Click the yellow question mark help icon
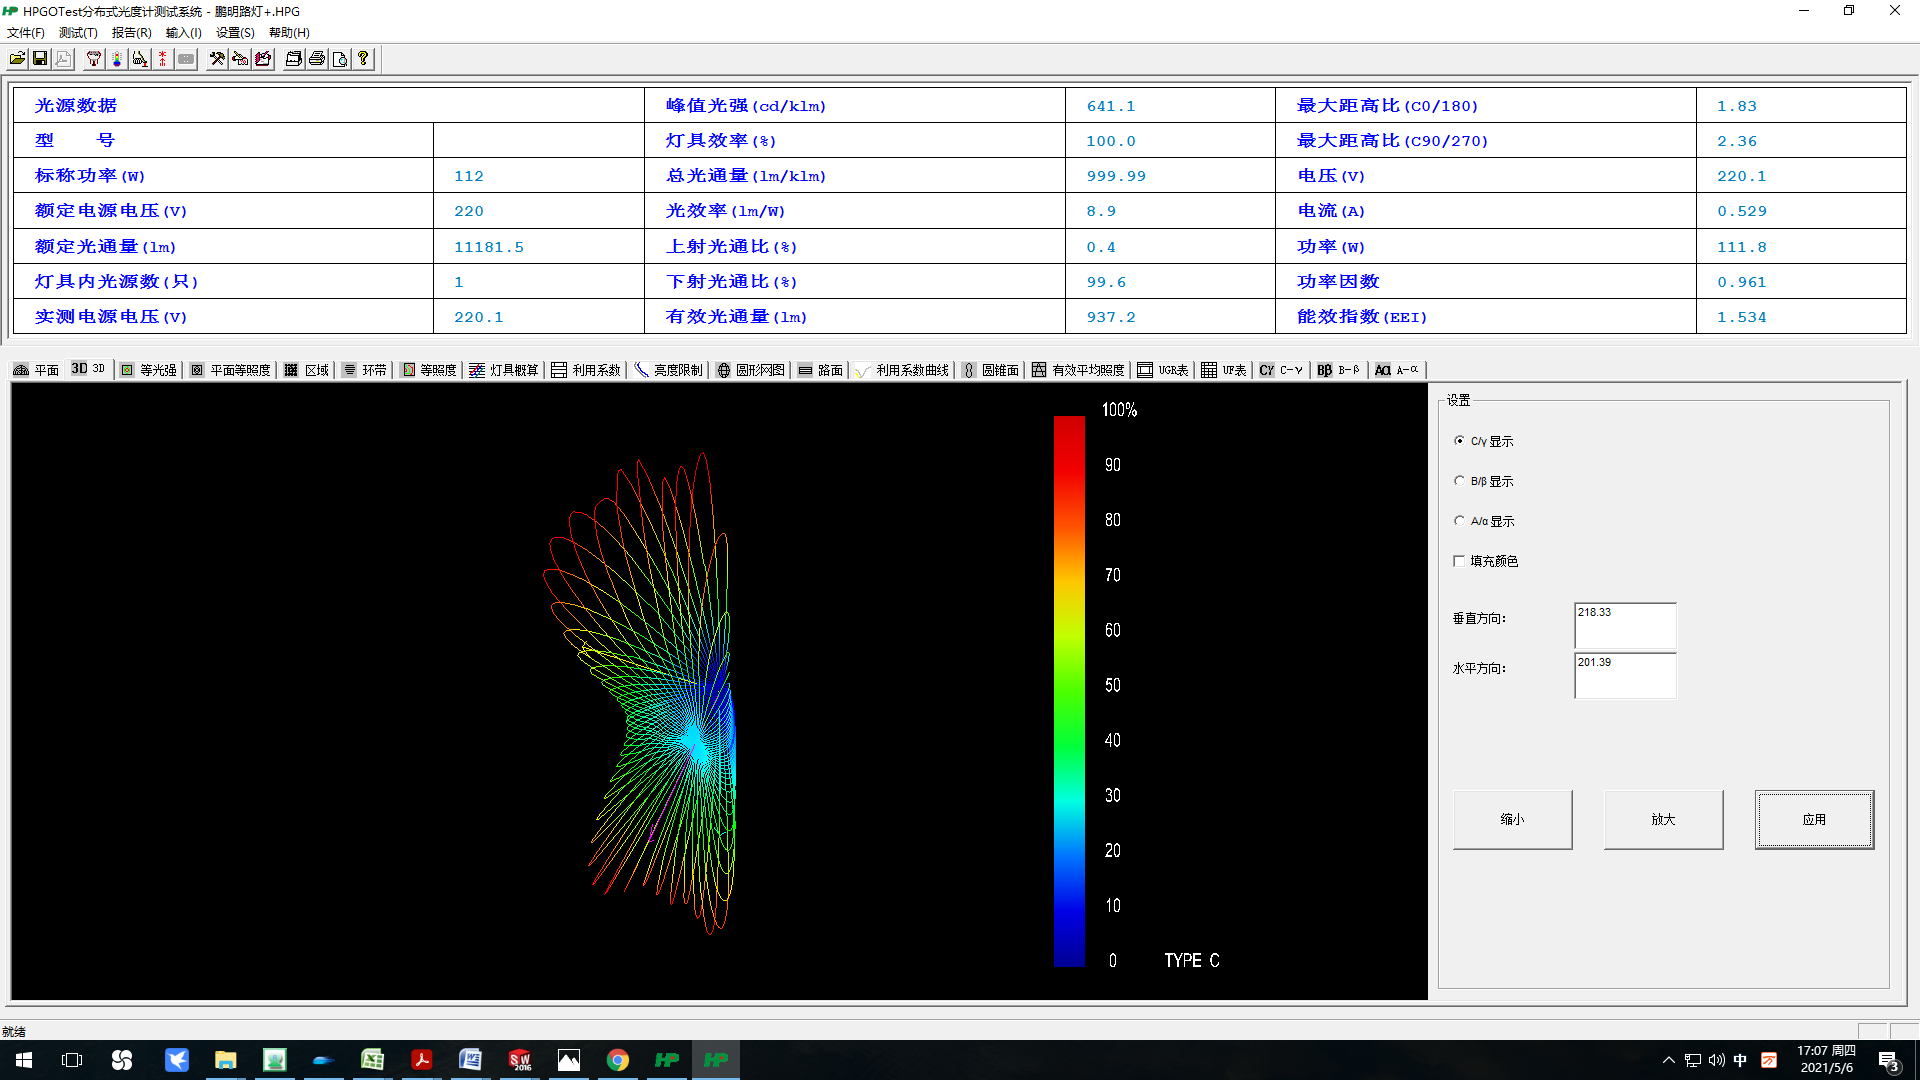The image size is (1920, 1080). [363, 59]
